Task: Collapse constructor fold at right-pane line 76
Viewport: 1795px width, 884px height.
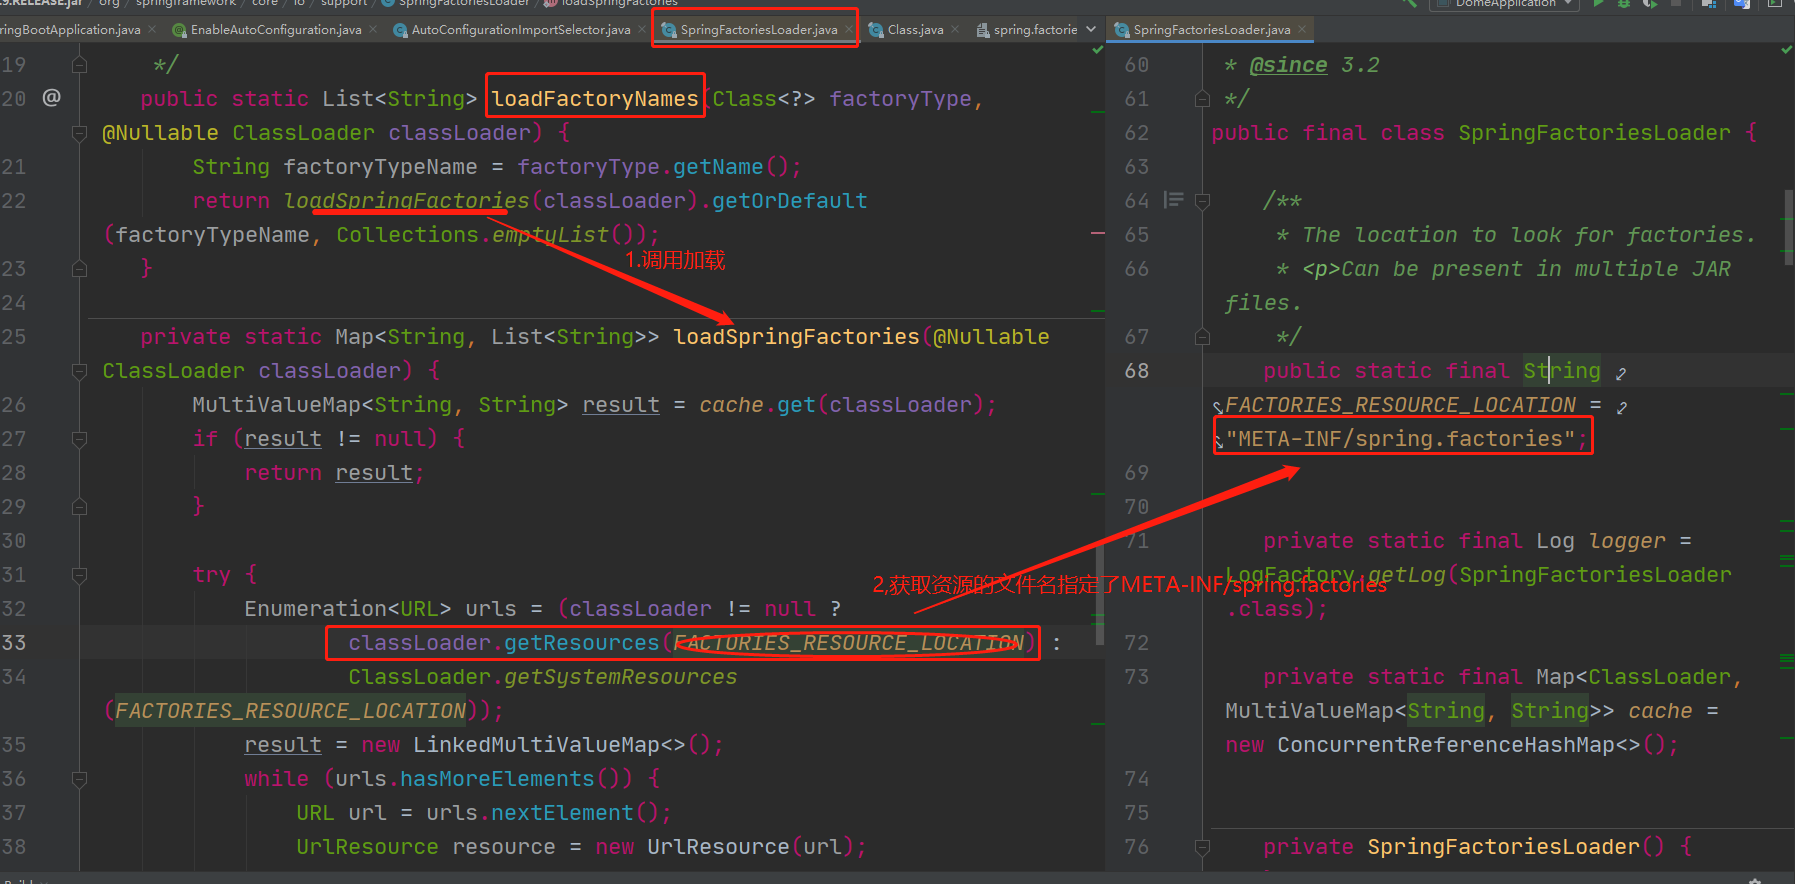Action: (1203, 846)
